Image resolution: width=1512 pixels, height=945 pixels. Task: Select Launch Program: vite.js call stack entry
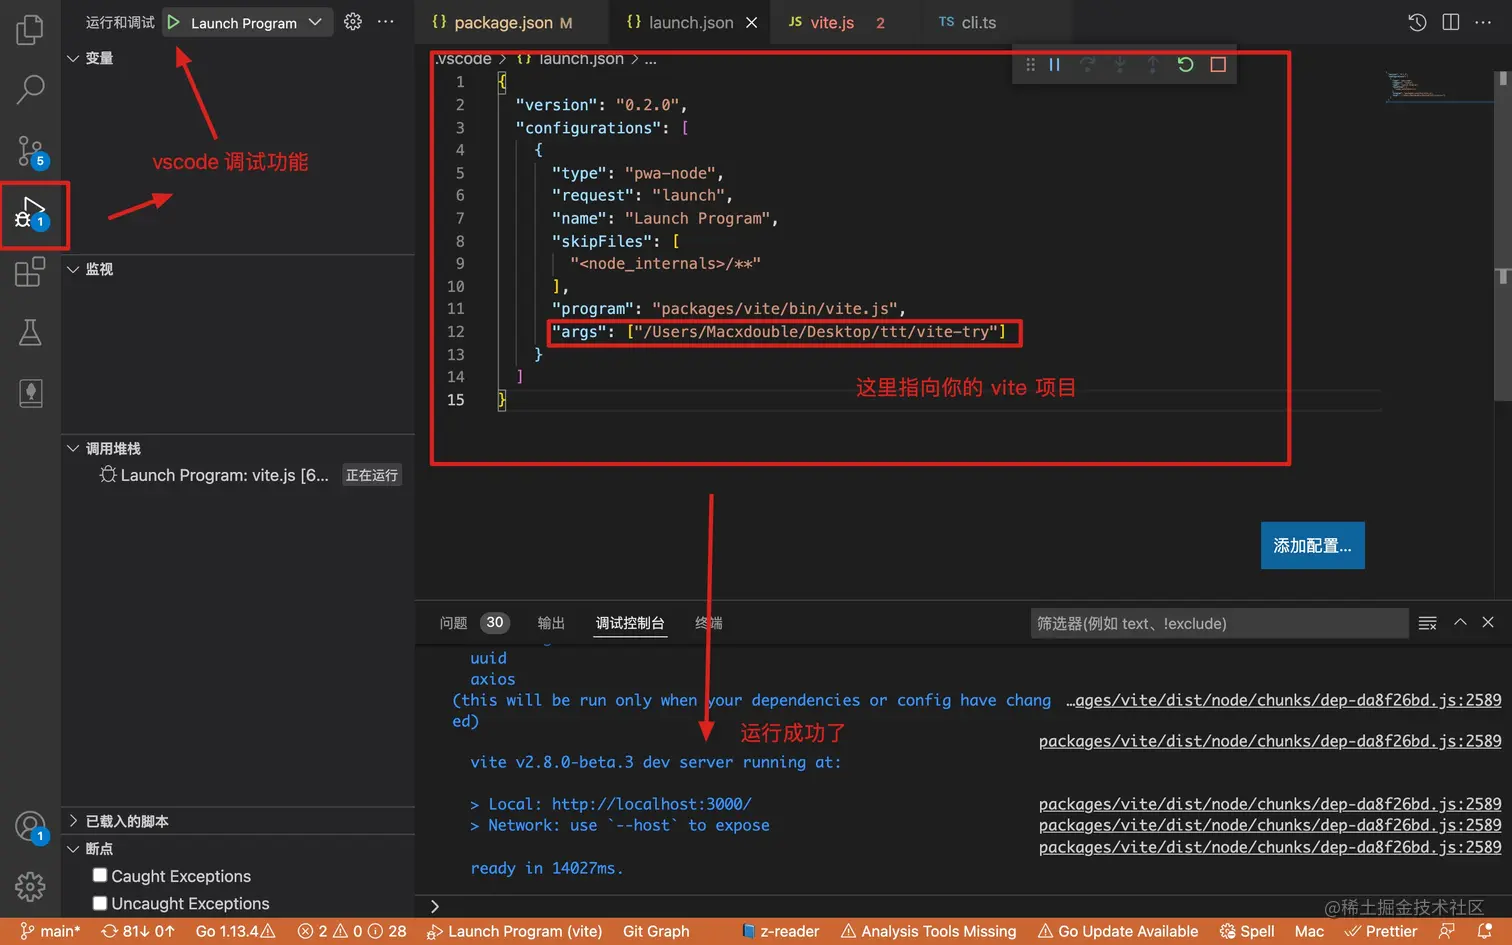[x=238, y=475]
